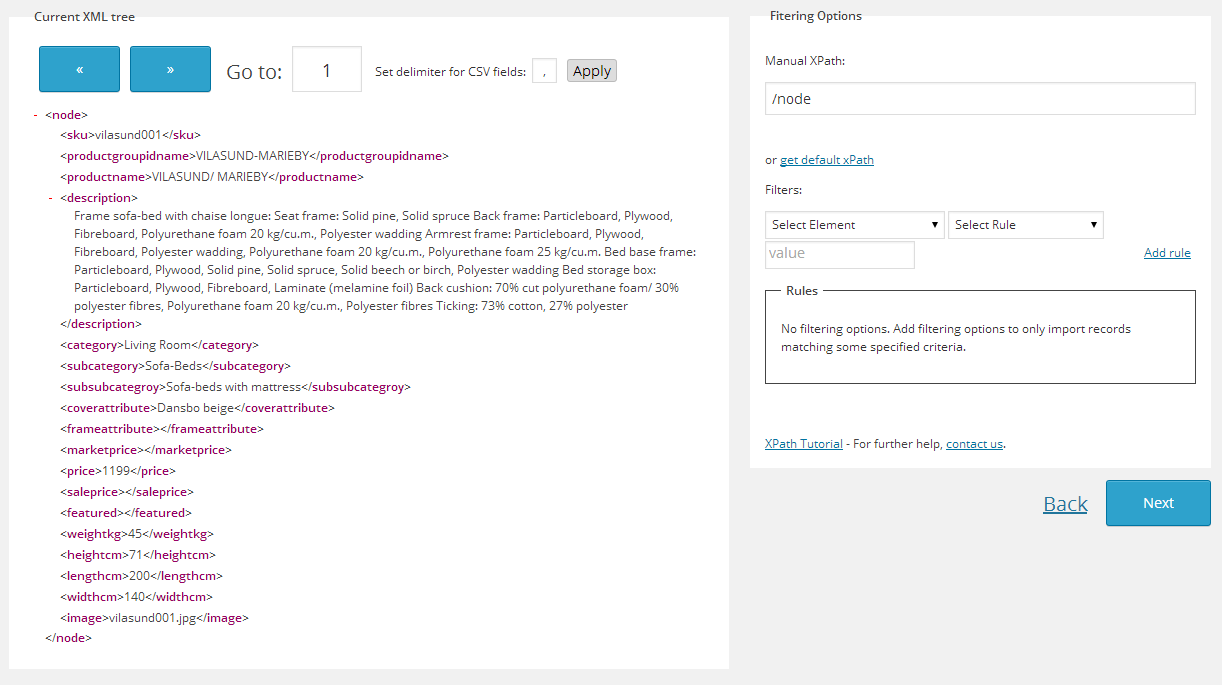This screenshot has height=685, width=1222.
Task: Click the next record » button
Action: tap(170, 69)
